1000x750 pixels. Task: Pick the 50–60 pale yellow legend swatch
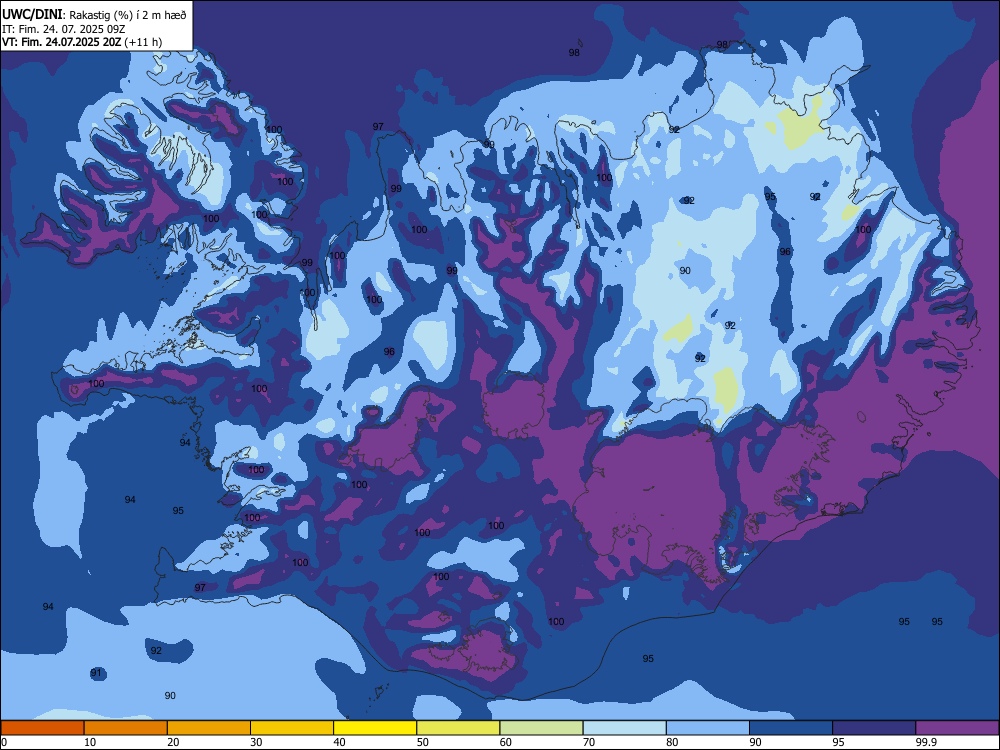(x=458, y=728)
